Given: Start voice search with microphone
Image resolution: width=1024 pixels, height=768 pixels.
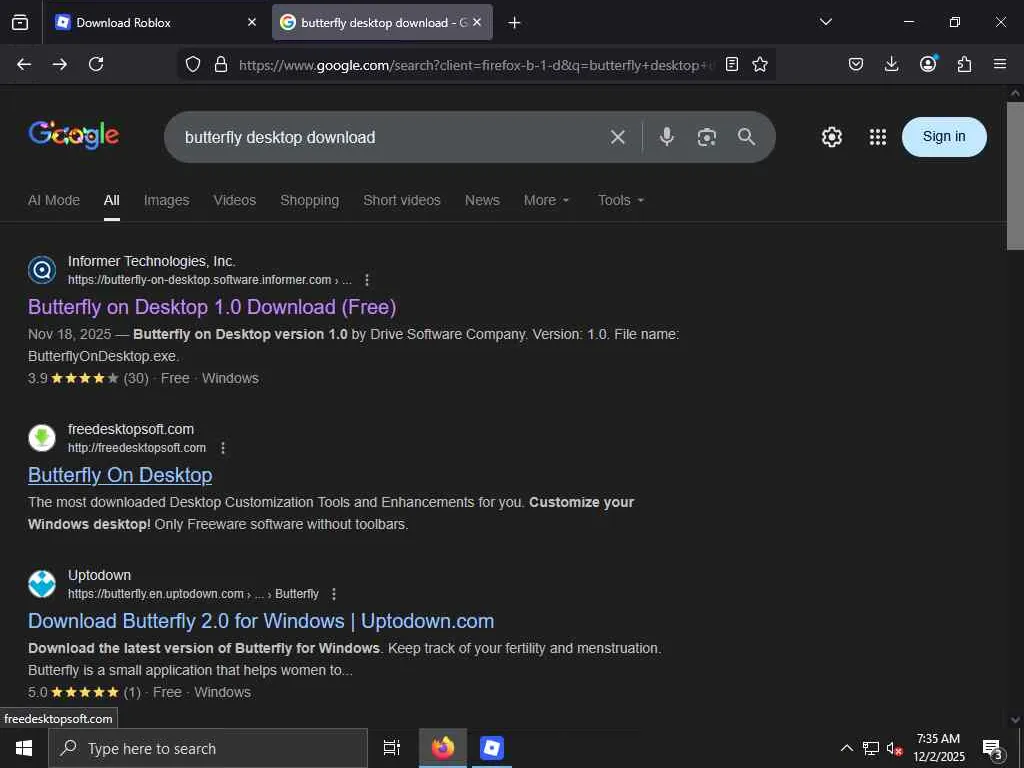Looking at the screenshot, I should coord(667,137).
